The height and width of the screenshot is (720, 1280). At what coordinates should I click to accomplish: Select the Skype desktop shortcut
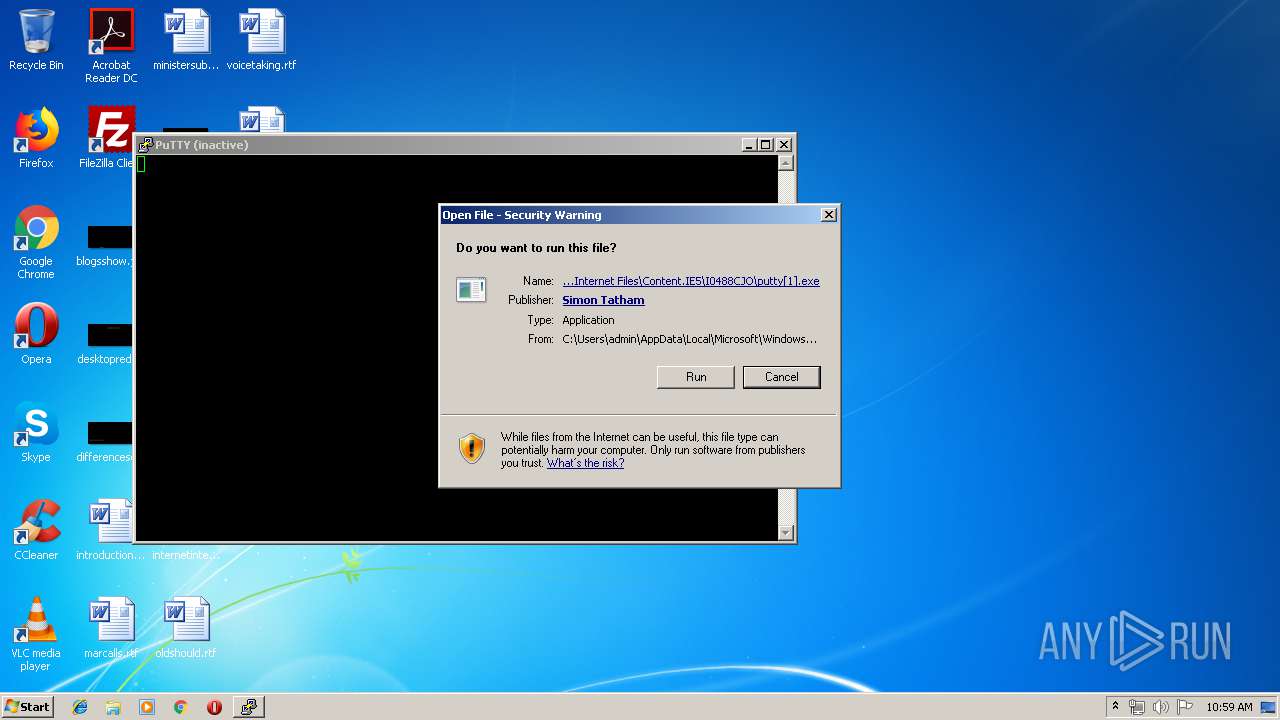point(36,433)
